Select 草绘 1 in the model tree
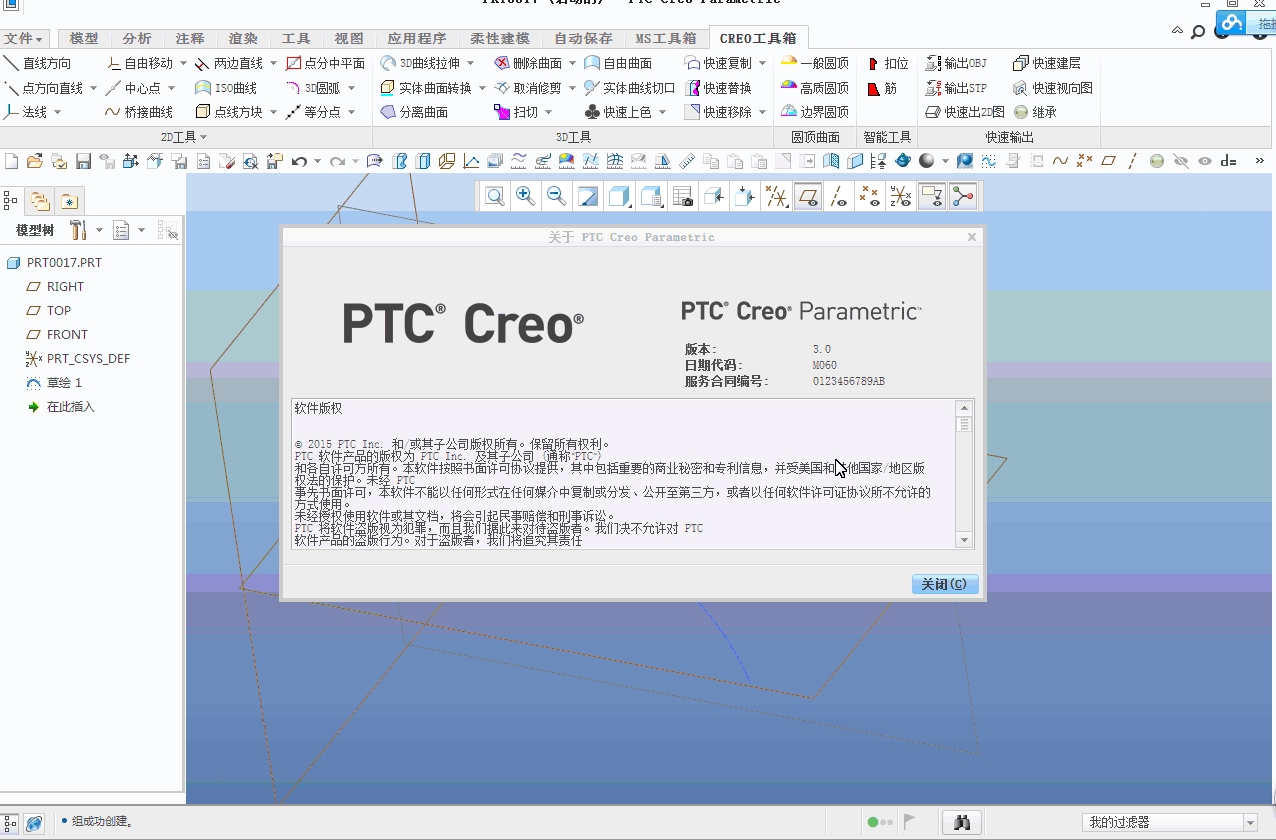Image resolution: width=1276 pixels, height=840 pixels. tap(64, 383)
